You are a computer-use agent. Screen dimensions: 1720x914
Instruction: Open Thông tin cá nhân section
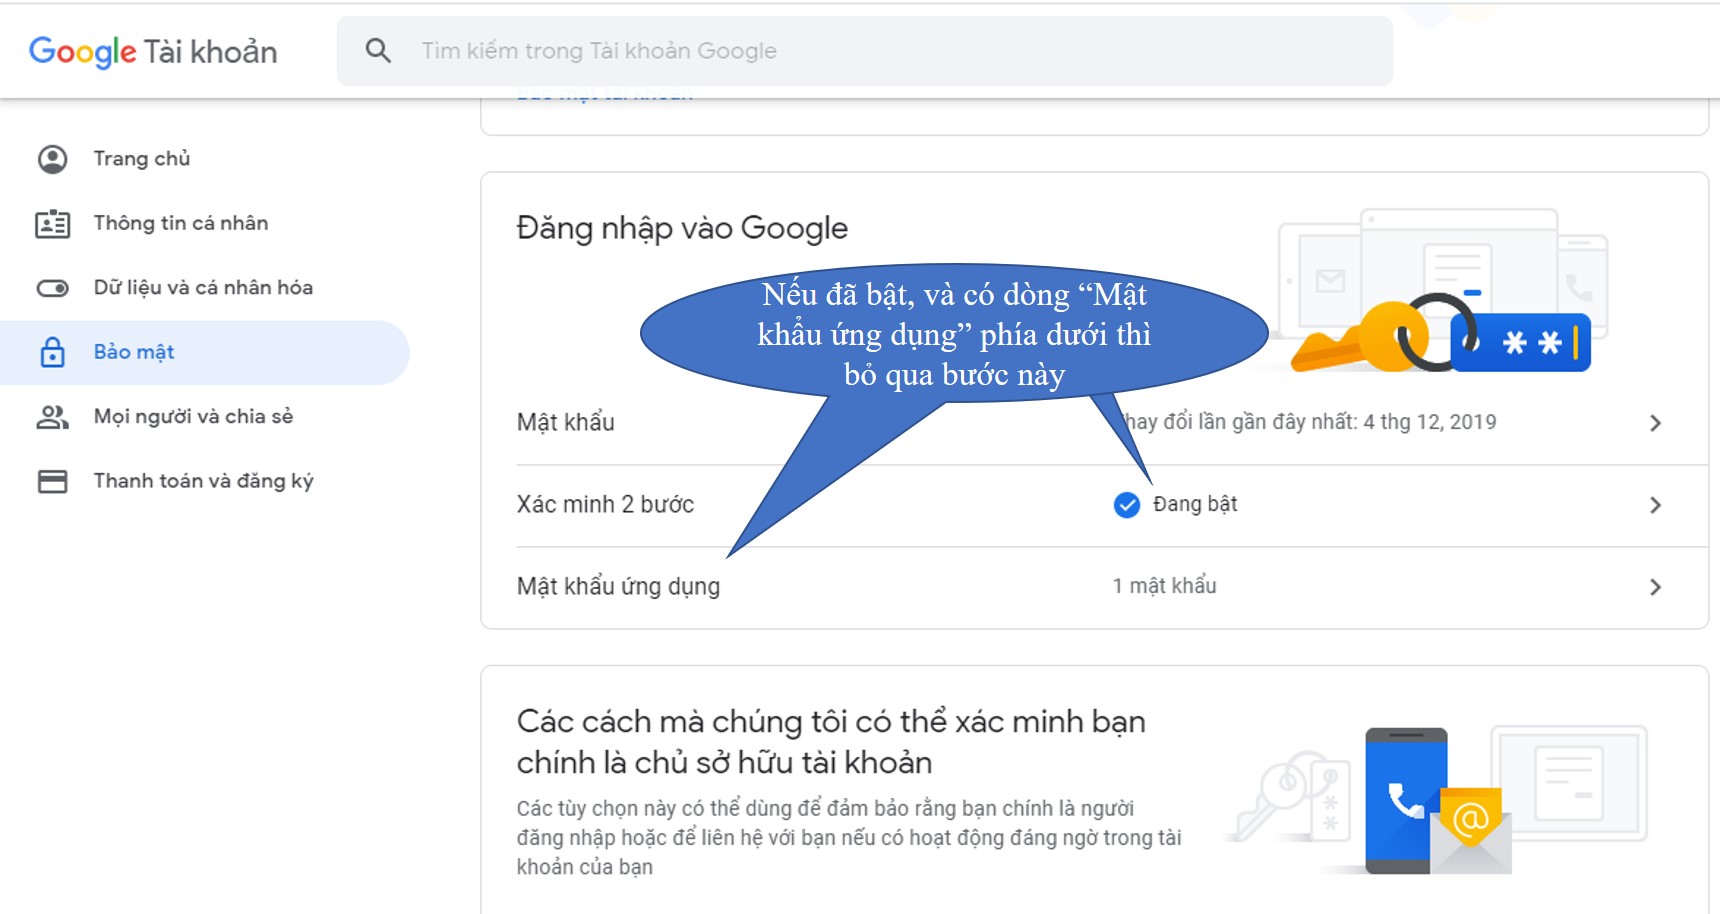pos(181,223)
